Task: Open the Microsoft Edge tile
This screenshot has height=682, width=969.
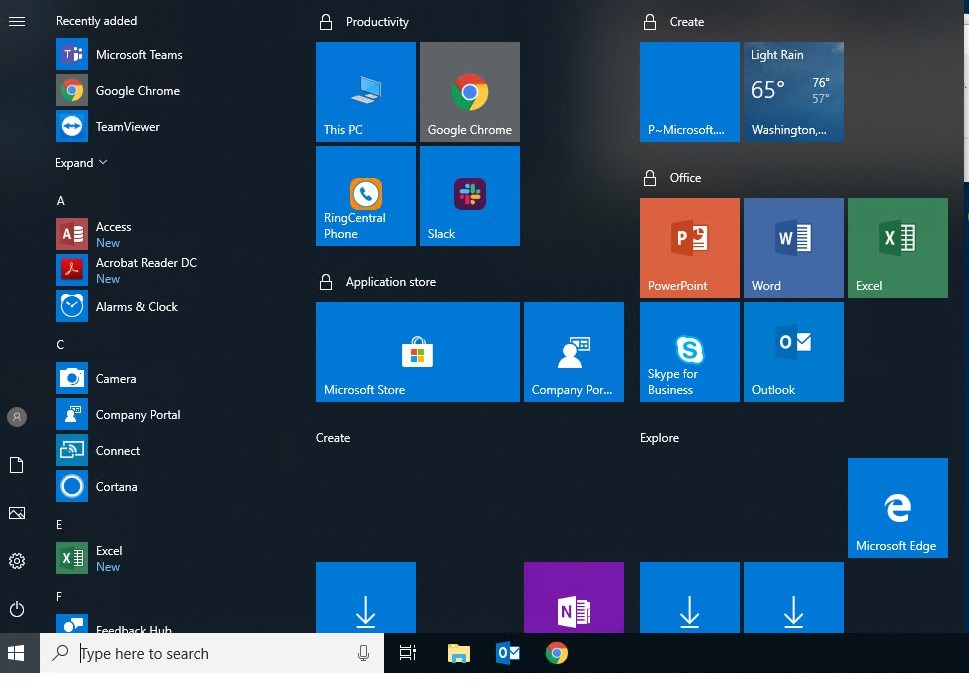Action: pyautogui.click(x=898, y=508)
